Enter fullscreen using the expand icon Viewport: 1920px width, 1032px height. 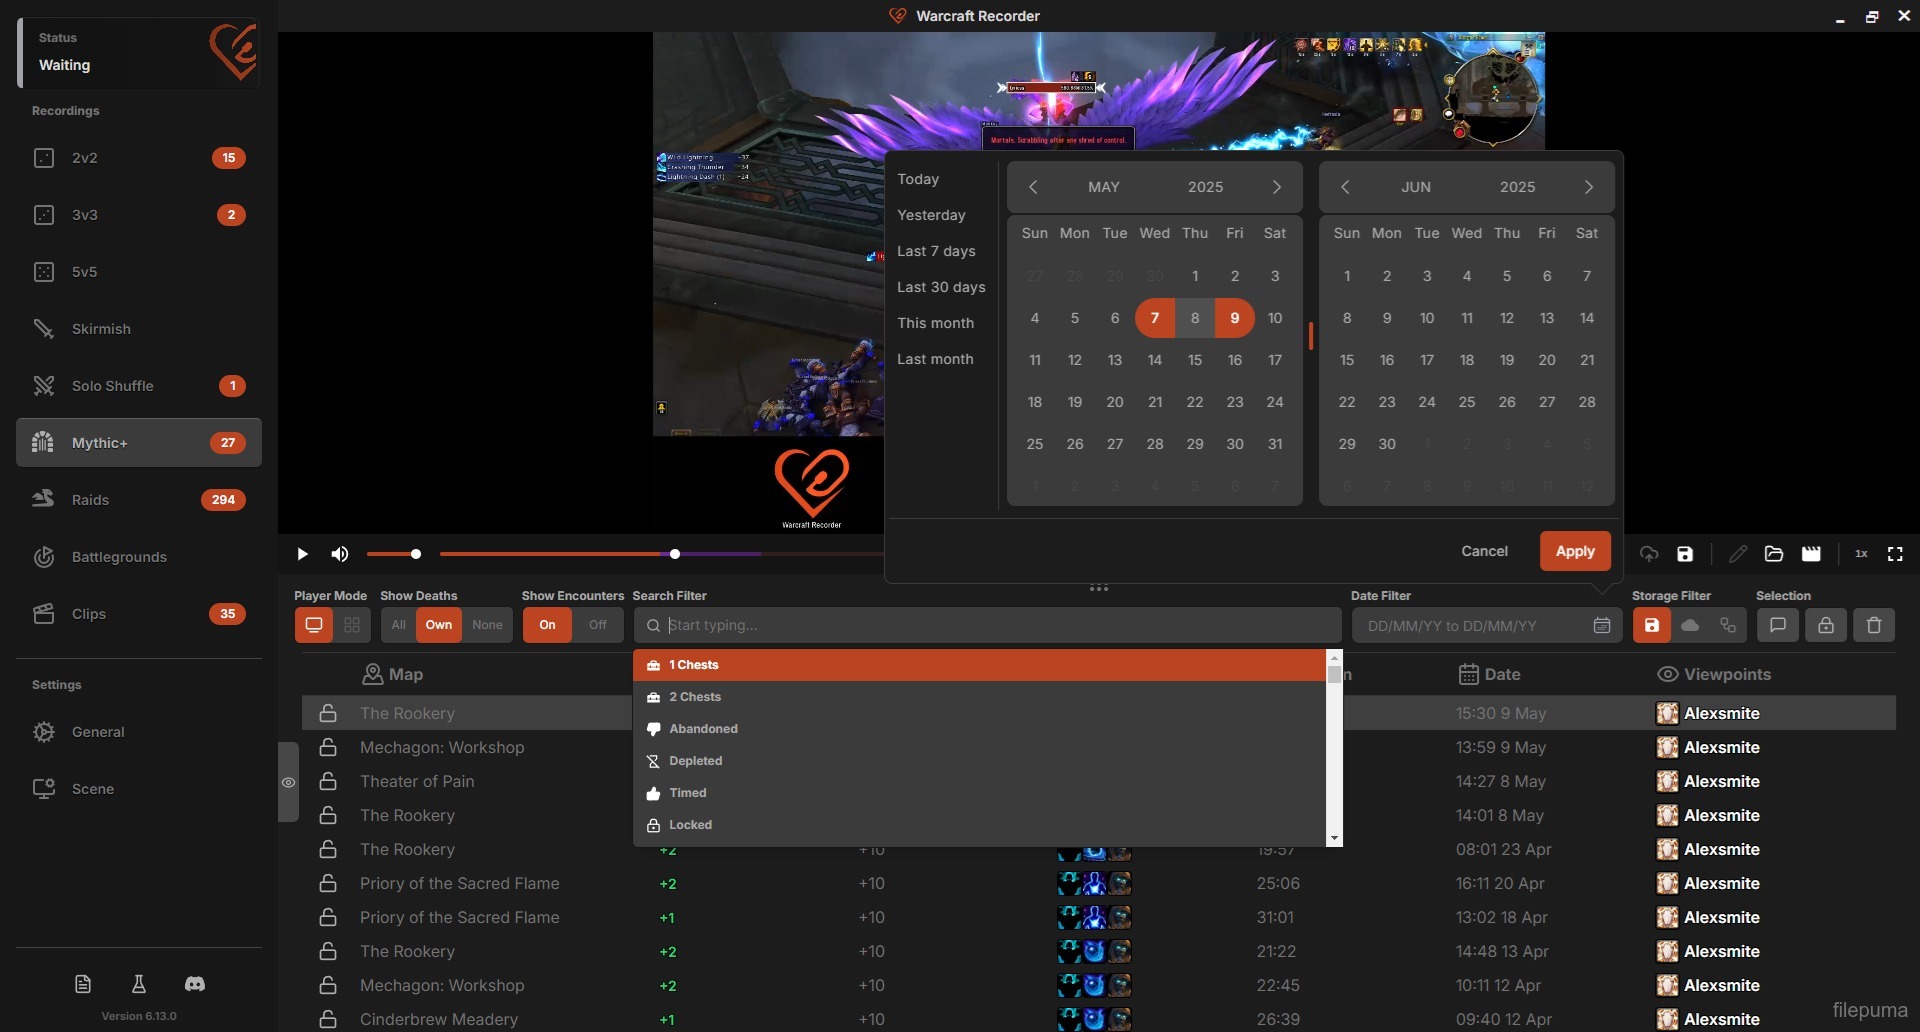[1895, 554]
